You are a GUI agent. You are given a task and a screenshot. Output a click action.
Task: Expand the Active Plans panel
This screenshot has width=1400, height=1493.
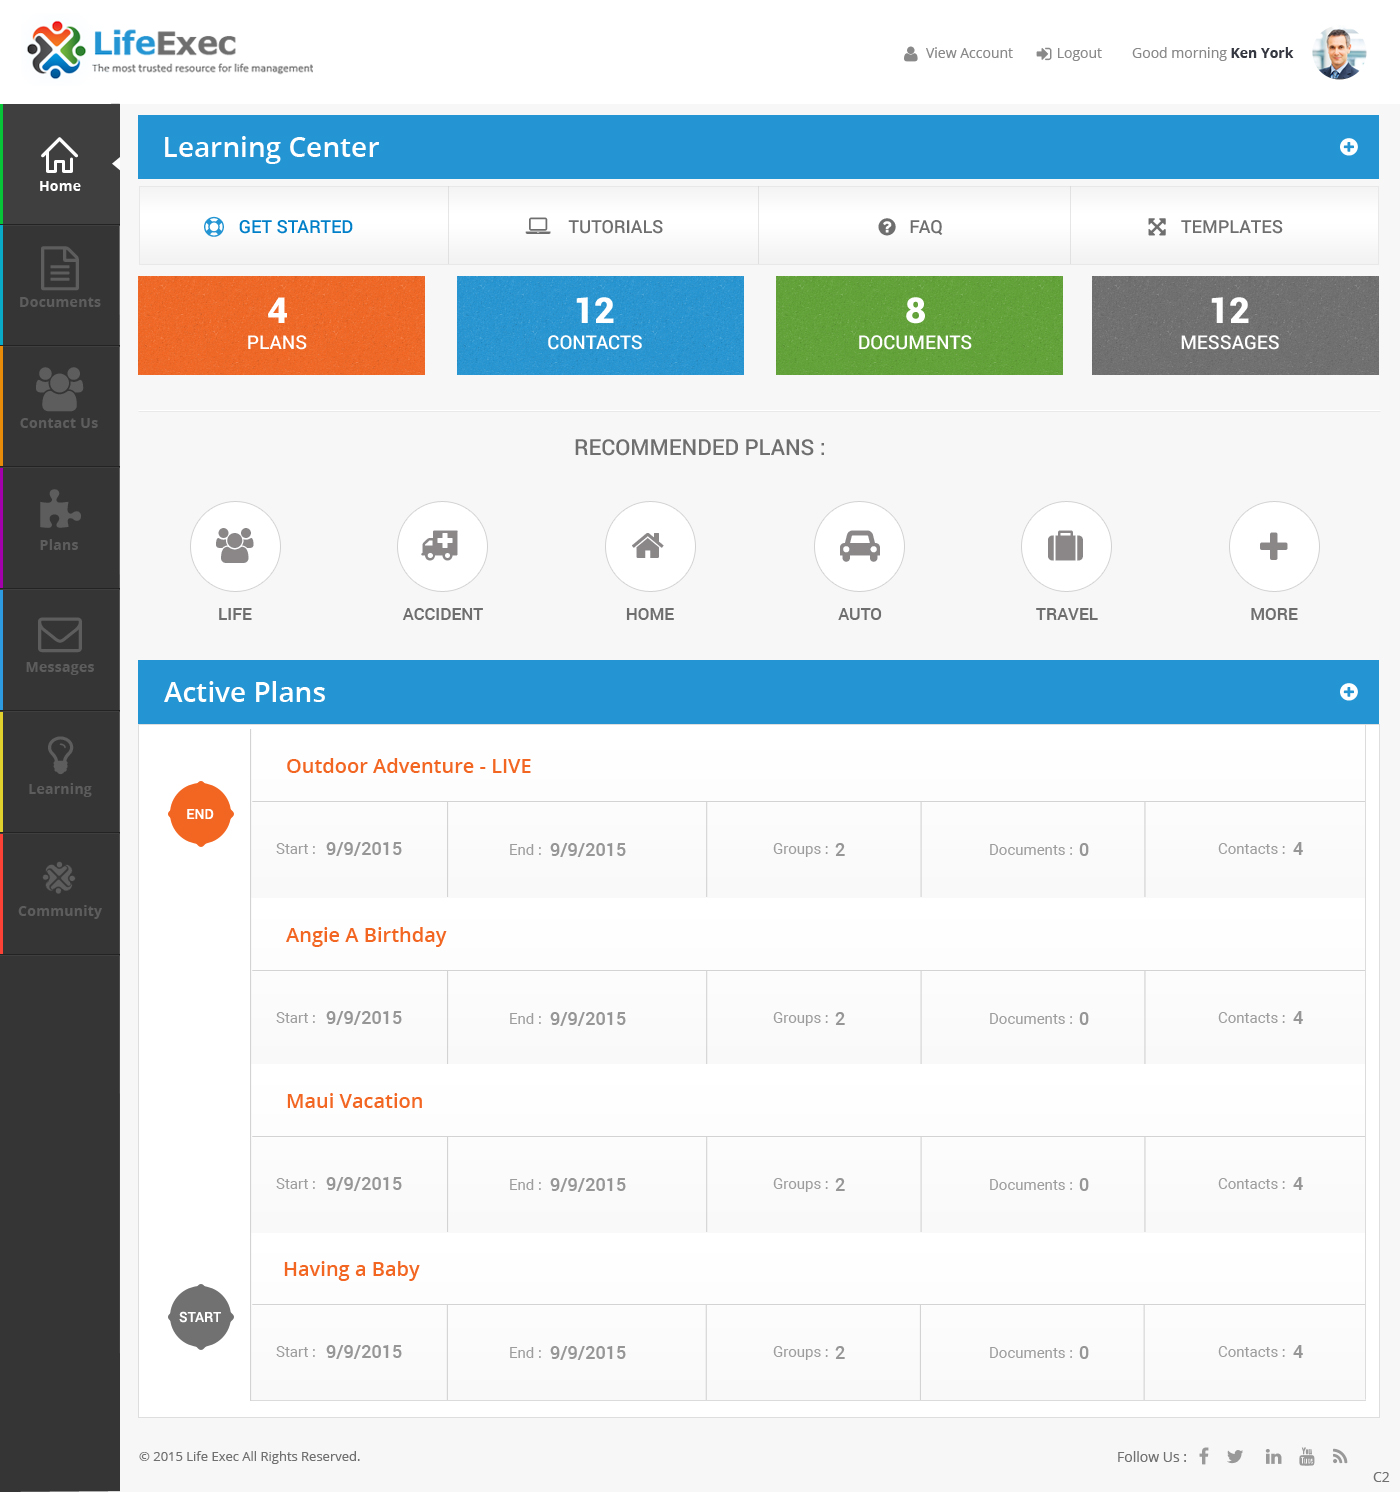click(1349, 692)
